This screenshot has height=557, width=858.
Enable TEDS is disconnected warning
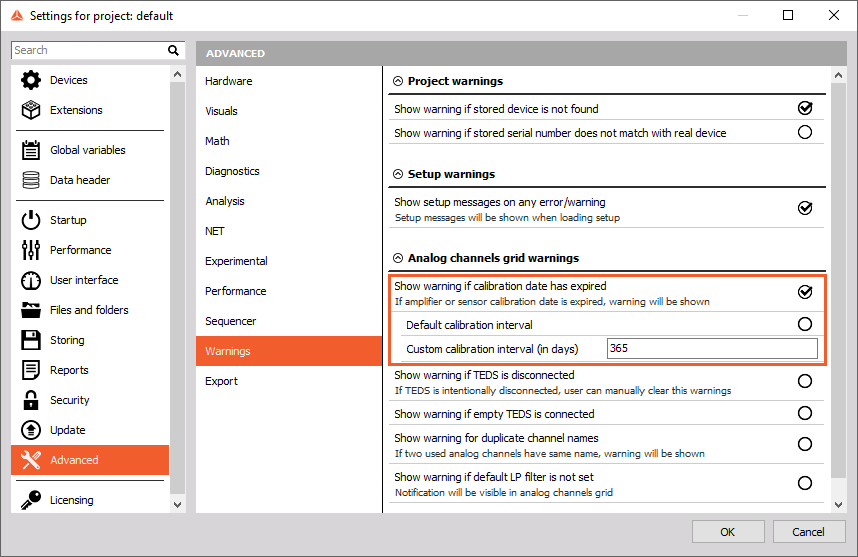(804, 381)
